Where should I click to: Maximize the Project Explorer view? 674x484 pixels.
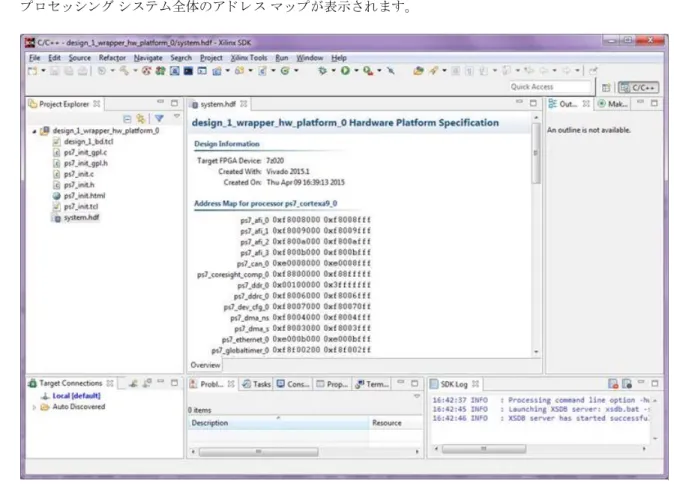click(x=174, y=103)
